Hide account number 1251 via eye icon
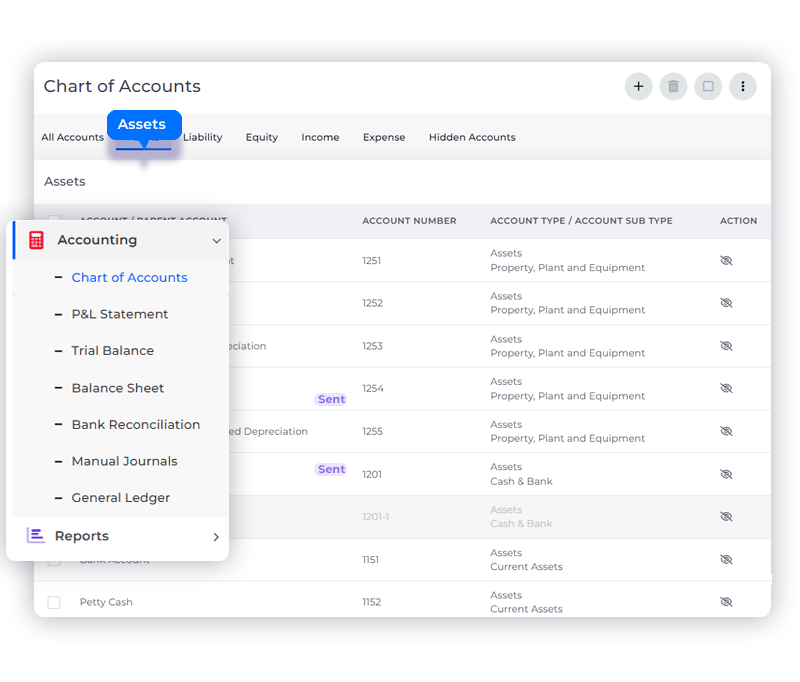 click(726, 260)
